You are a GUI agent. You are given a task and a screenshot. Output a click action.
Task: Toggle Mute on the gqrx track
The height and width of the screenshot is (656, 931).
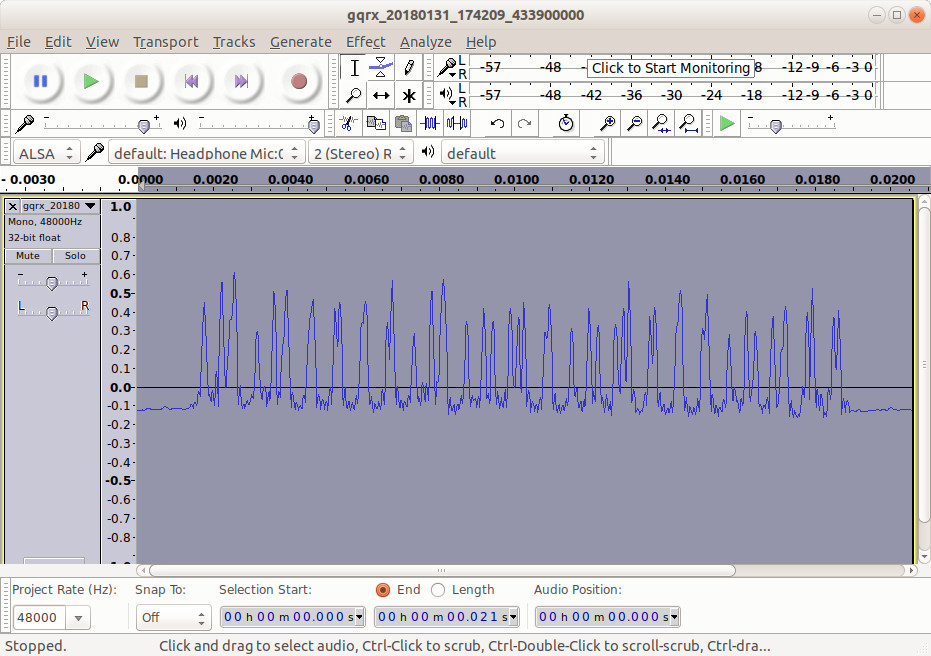[28, 256]
